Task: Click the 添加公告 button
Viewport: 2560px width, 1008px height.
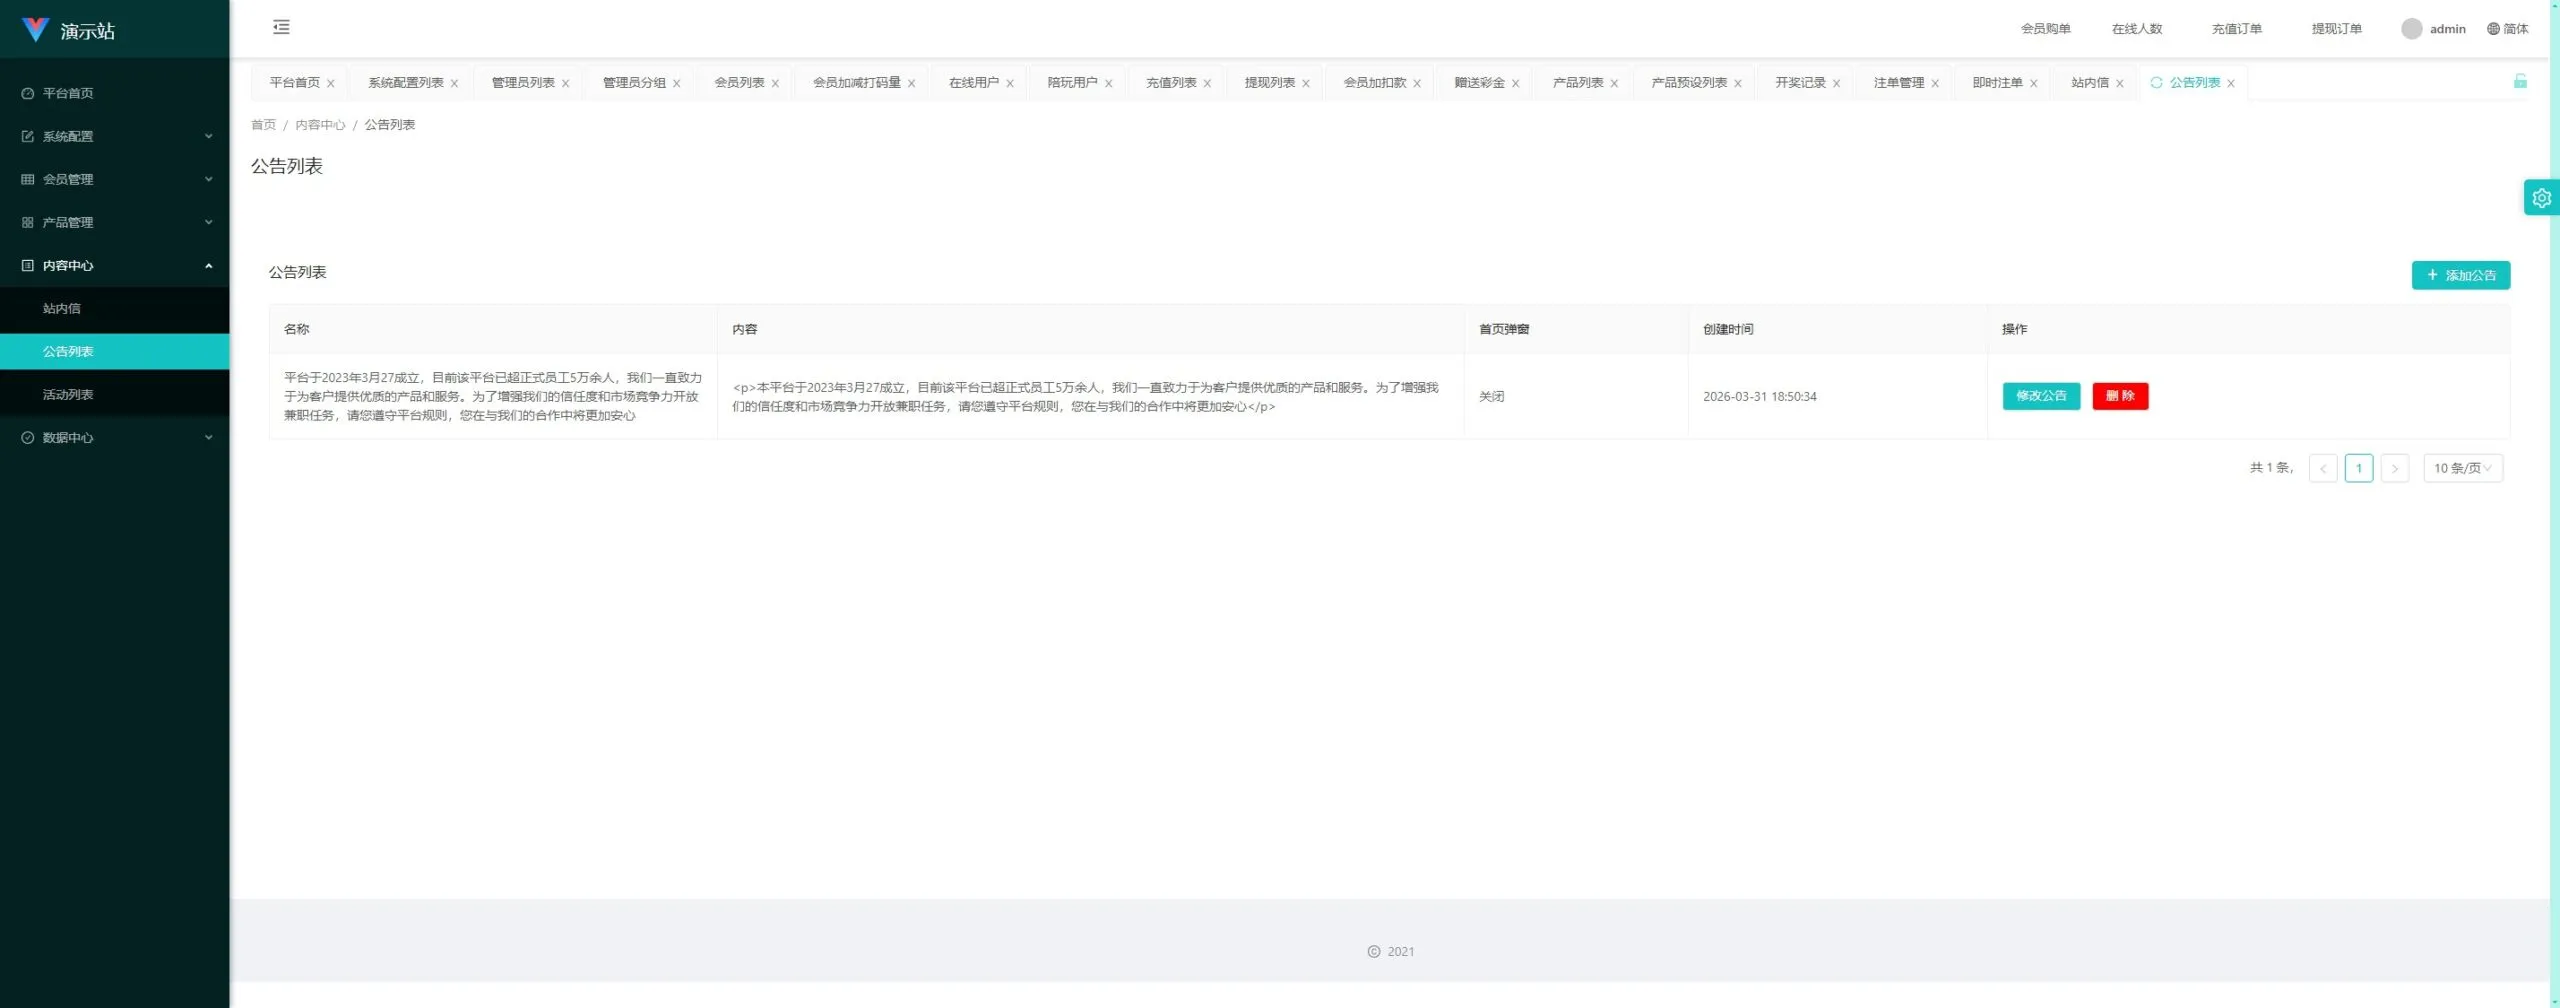Action: pyautogui.click(x=2461, y=275)
